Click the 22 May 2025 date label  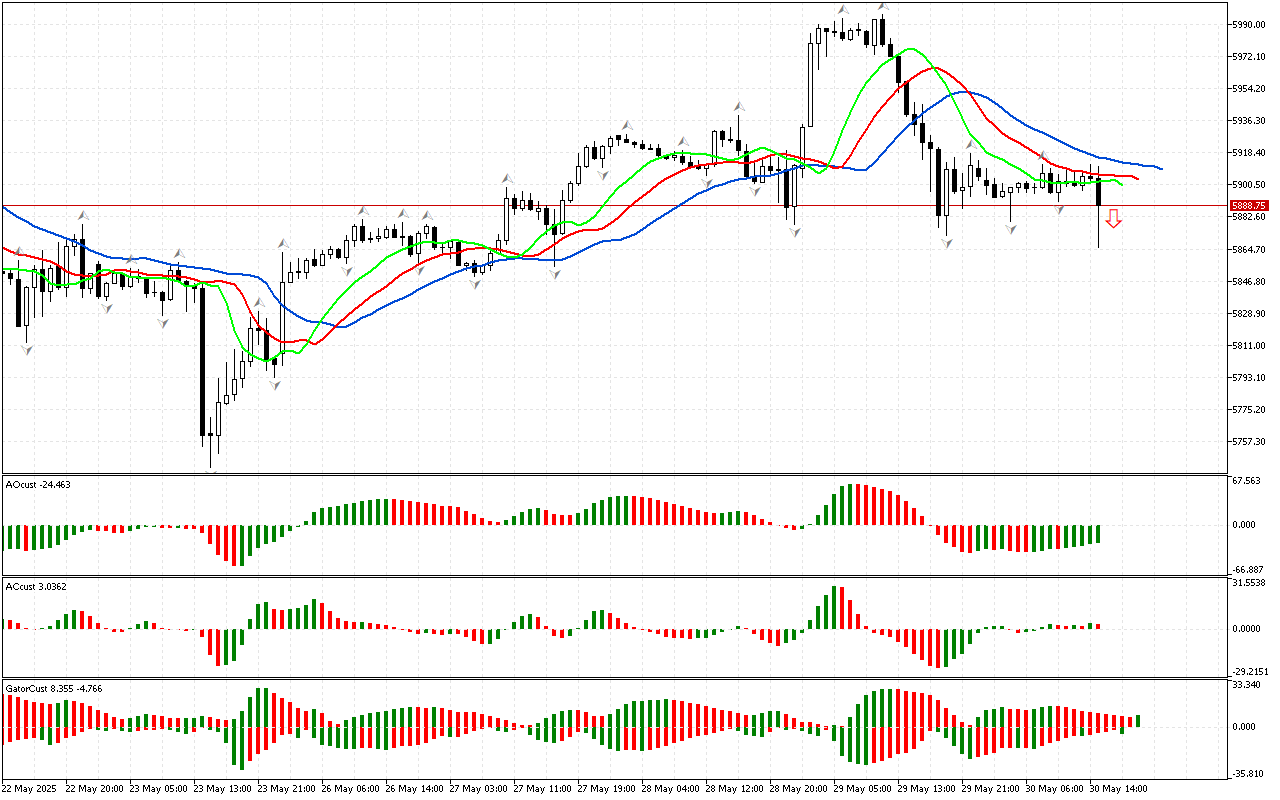30,788
